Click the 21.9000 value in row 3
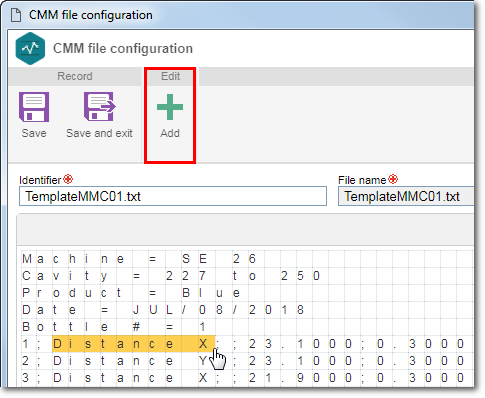Screen dimensions: 485x398 [300, 378]
